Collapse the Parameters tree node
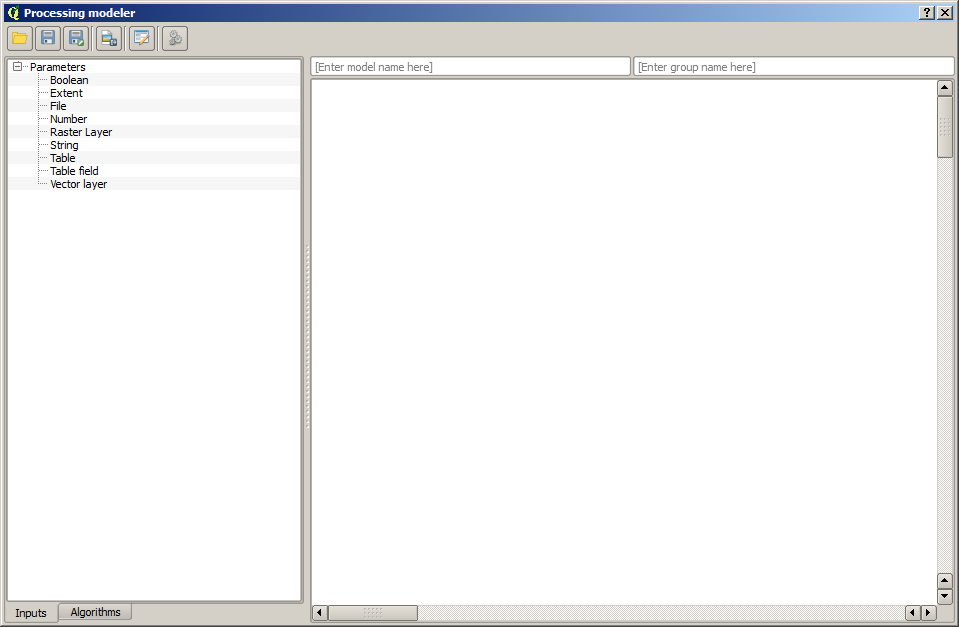 (17, 67)
